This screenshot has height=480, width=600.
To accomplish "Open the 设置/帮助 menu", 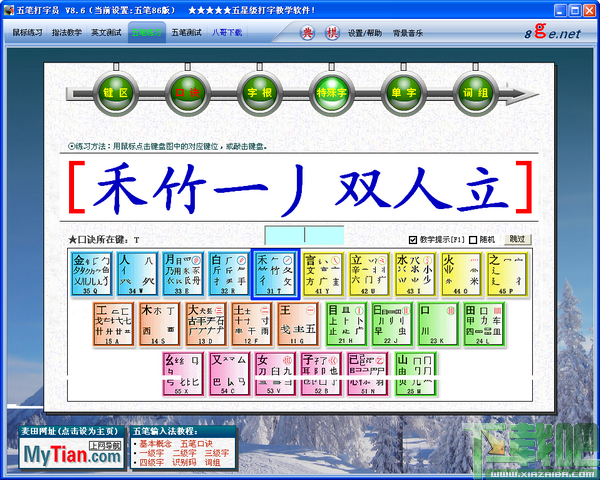I will [x=365, y=33].
